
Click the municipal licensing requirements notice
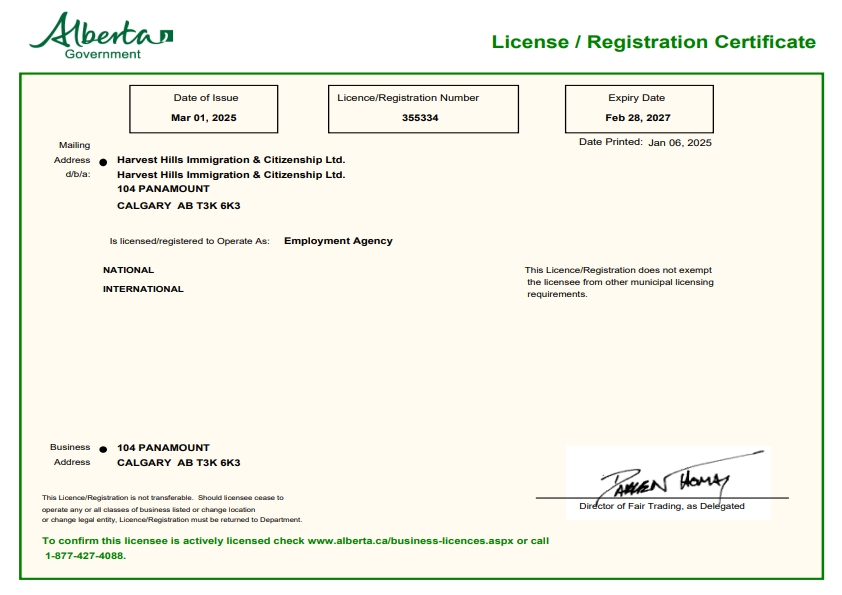pyautogui.click(x=619, y=282)
